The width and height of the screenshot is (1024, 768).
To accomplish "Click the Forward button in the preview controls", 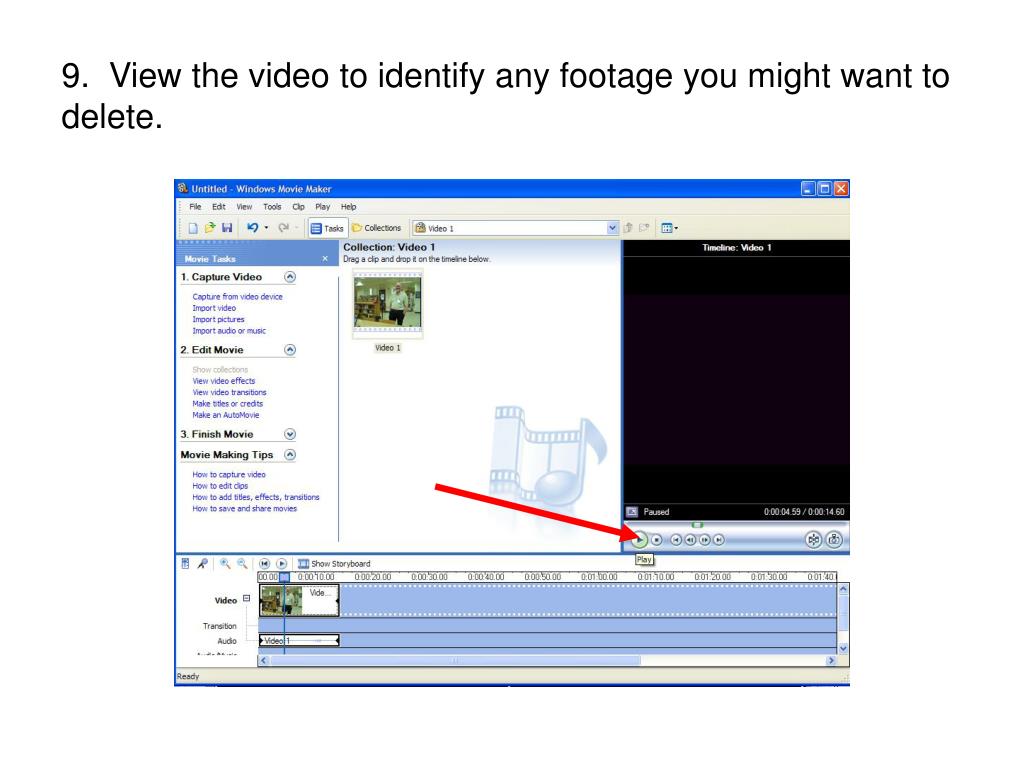I will 718,539.
